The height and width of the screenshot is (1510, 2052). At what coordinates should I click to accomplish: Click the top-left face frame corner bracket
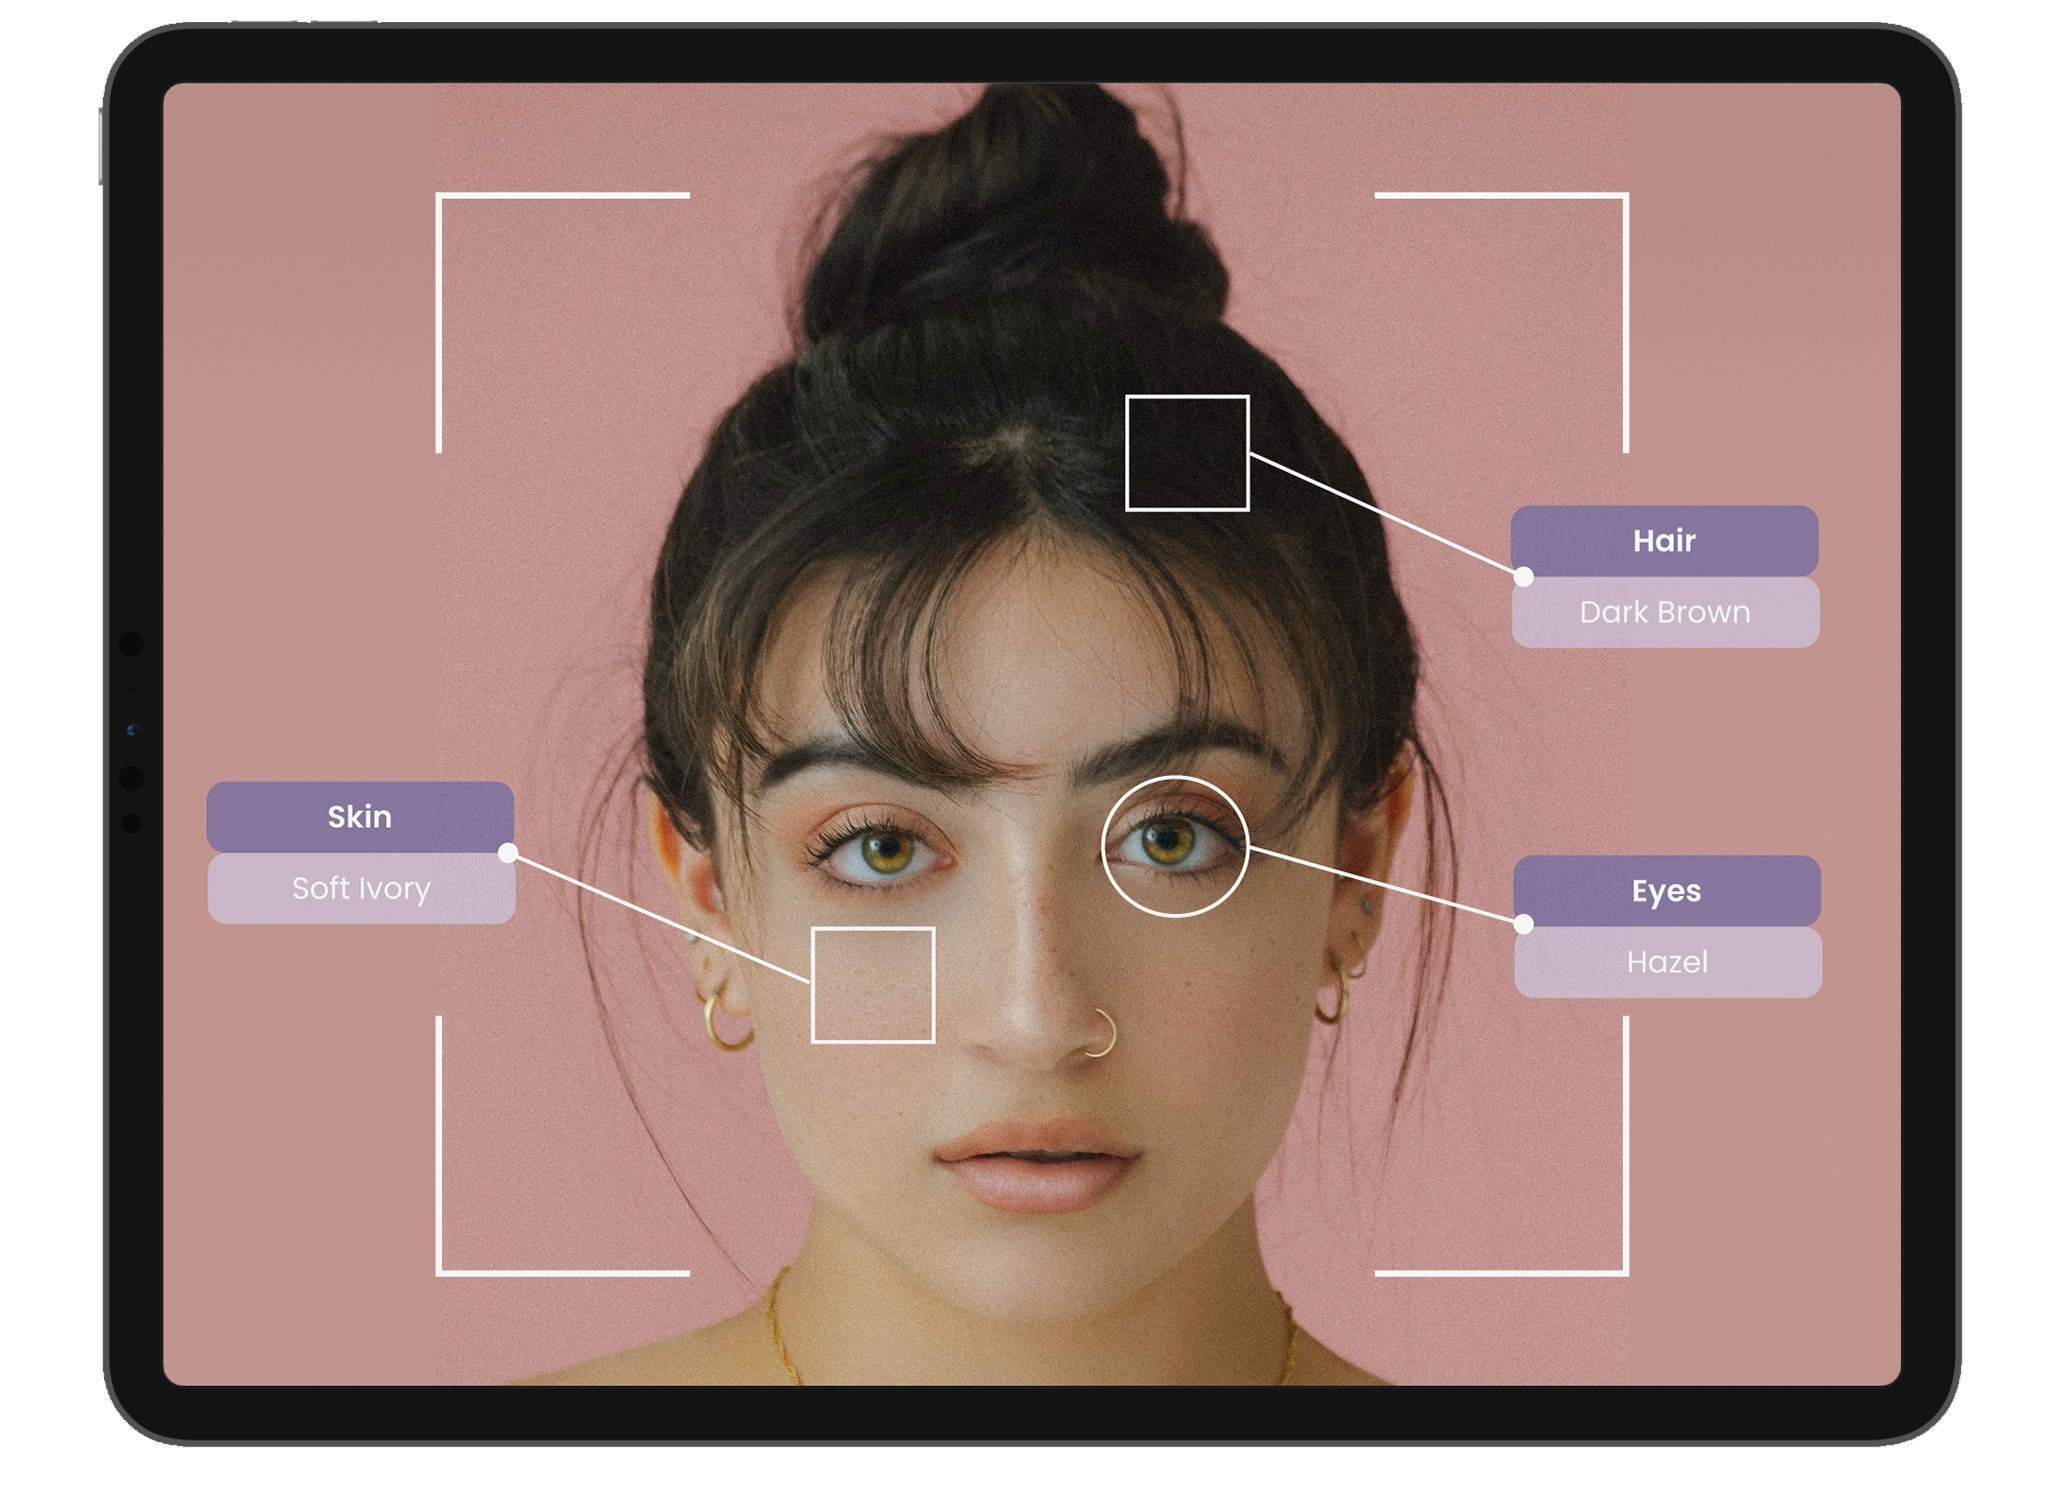tap(441, 198)
